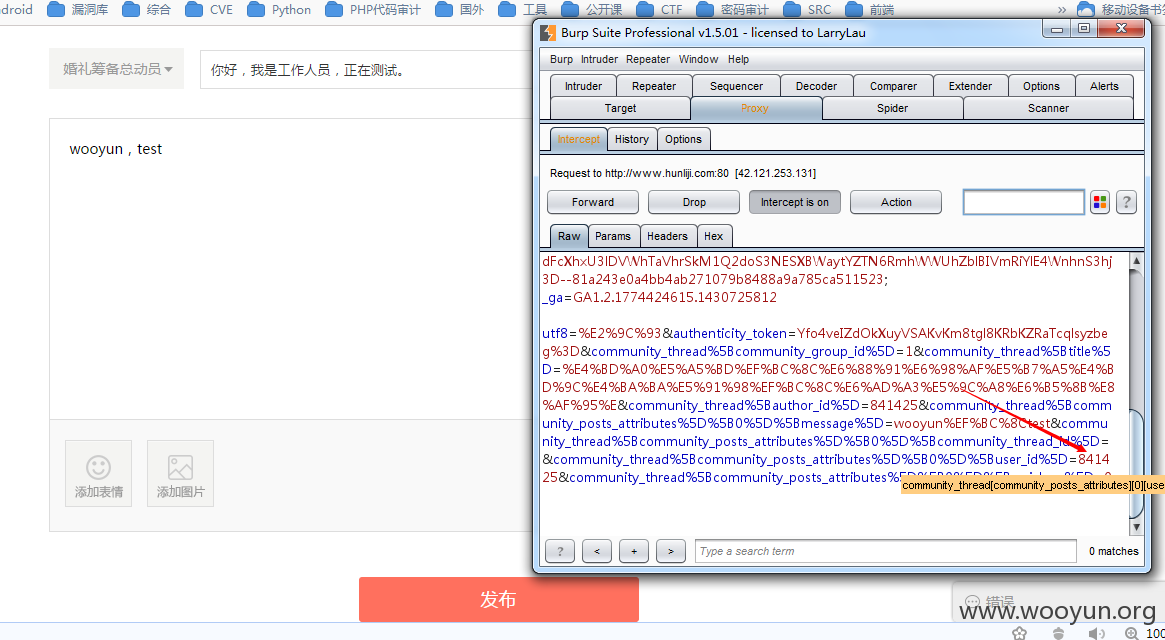Image resolution: width=1165 pixels, height=640 pixels.
Task: Switch to the Scanner tab
Action: click(1048, 109)
